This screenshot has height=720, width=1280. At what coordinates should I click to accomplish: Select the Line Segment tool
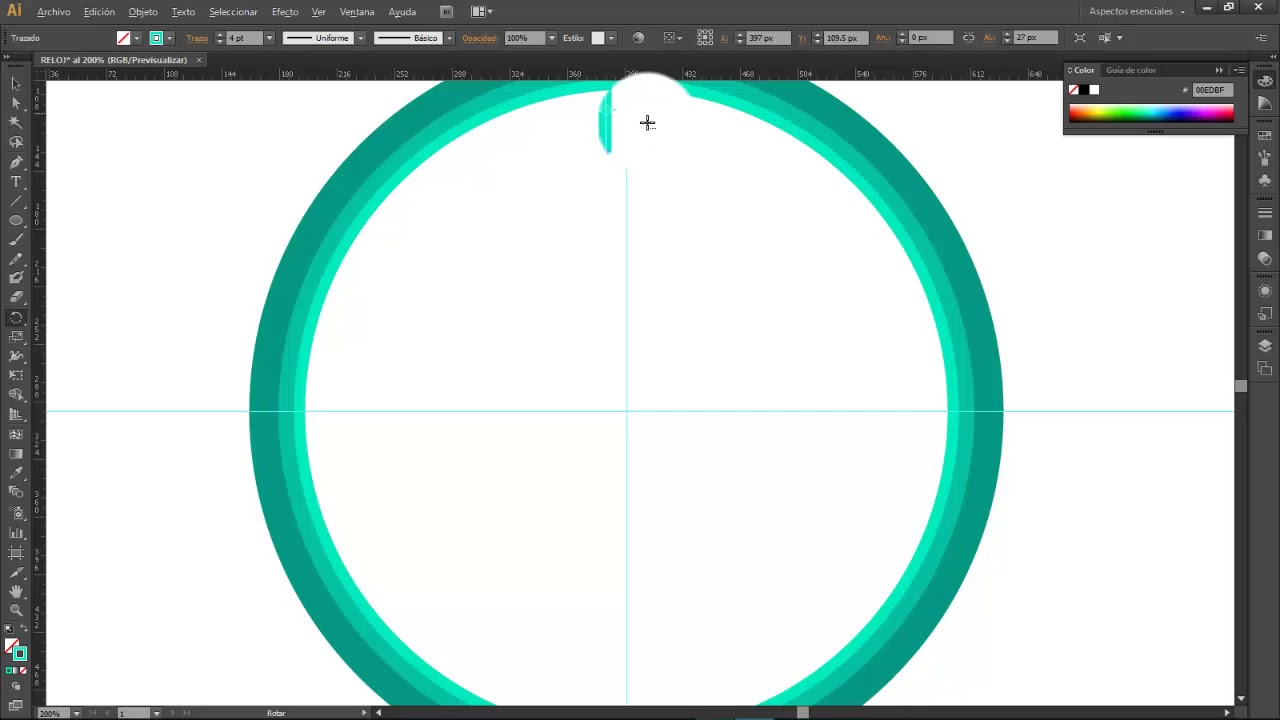[16, 201]
